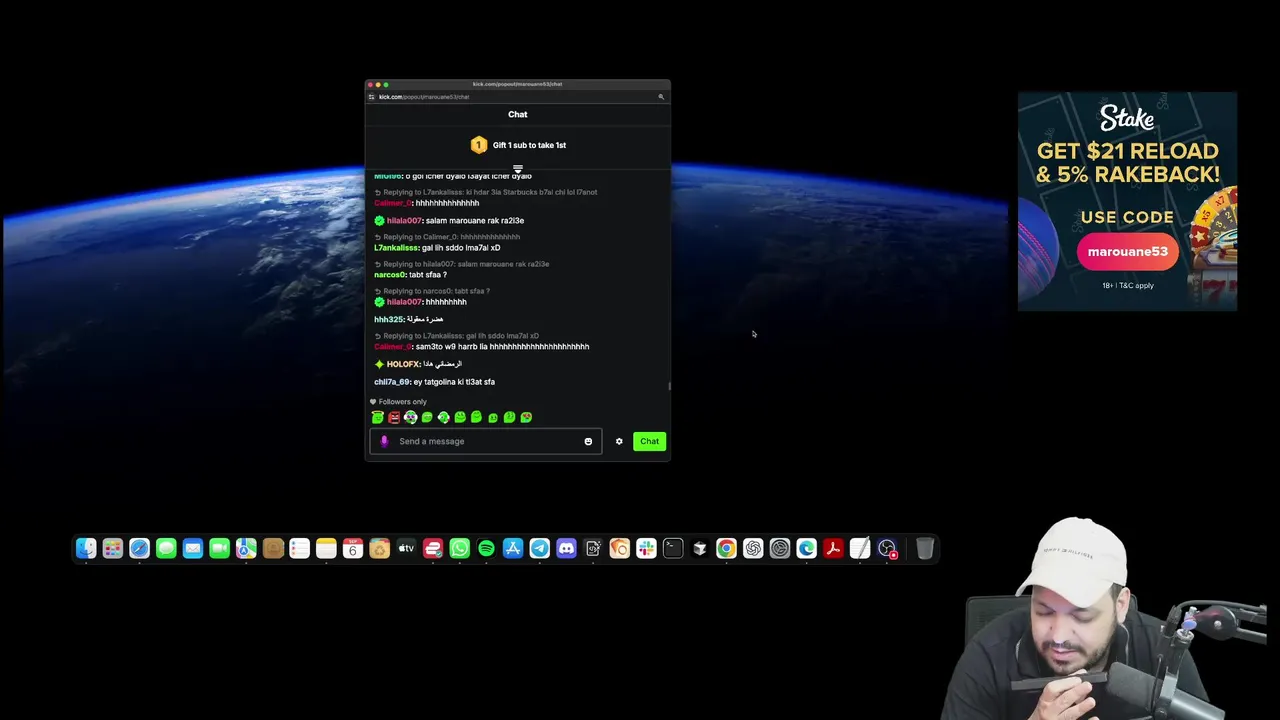Click username hhh325 in chat

pyautogui.click(x=389, y=319)
